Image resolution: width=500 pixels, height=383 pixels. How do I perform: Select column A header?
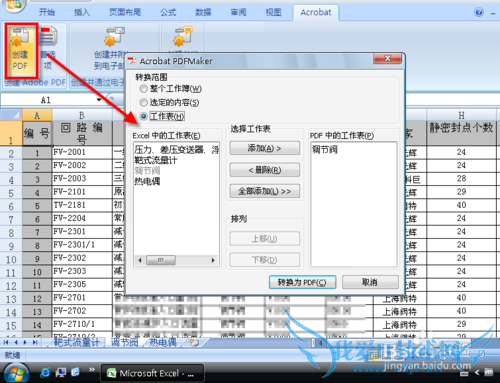click(37, 115)
